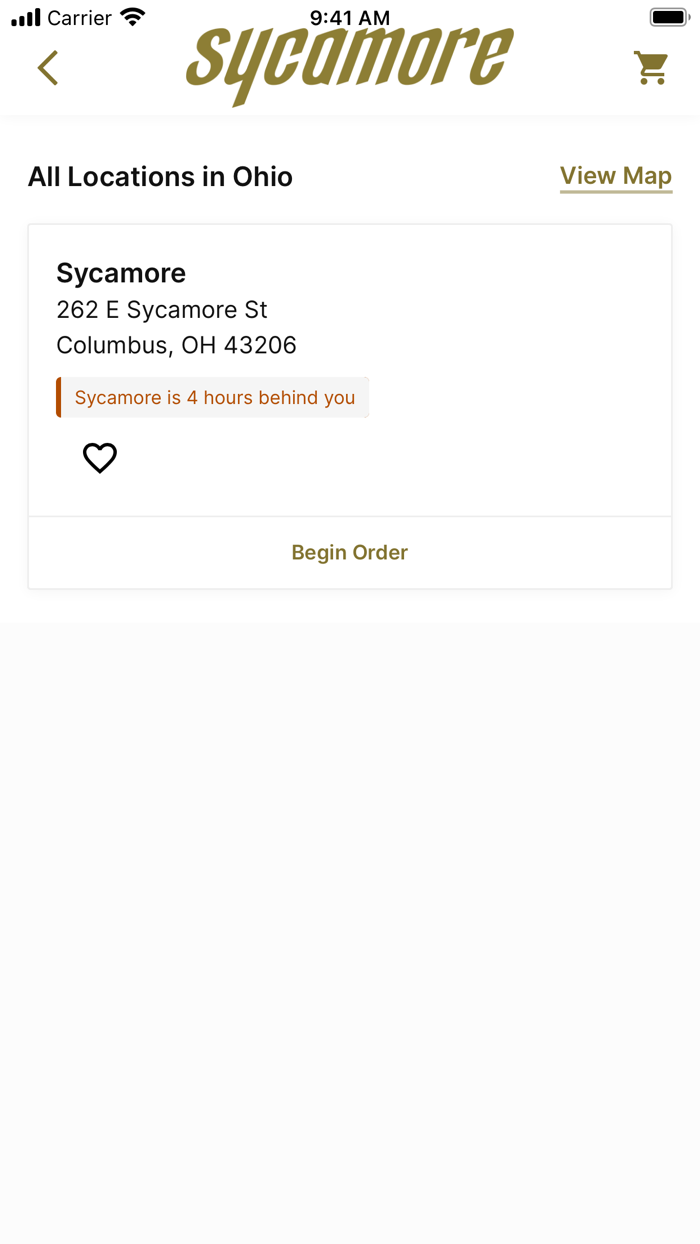Favorite the Sycamore location with the heart icon
700x1244 pixels.
(99, 457)
